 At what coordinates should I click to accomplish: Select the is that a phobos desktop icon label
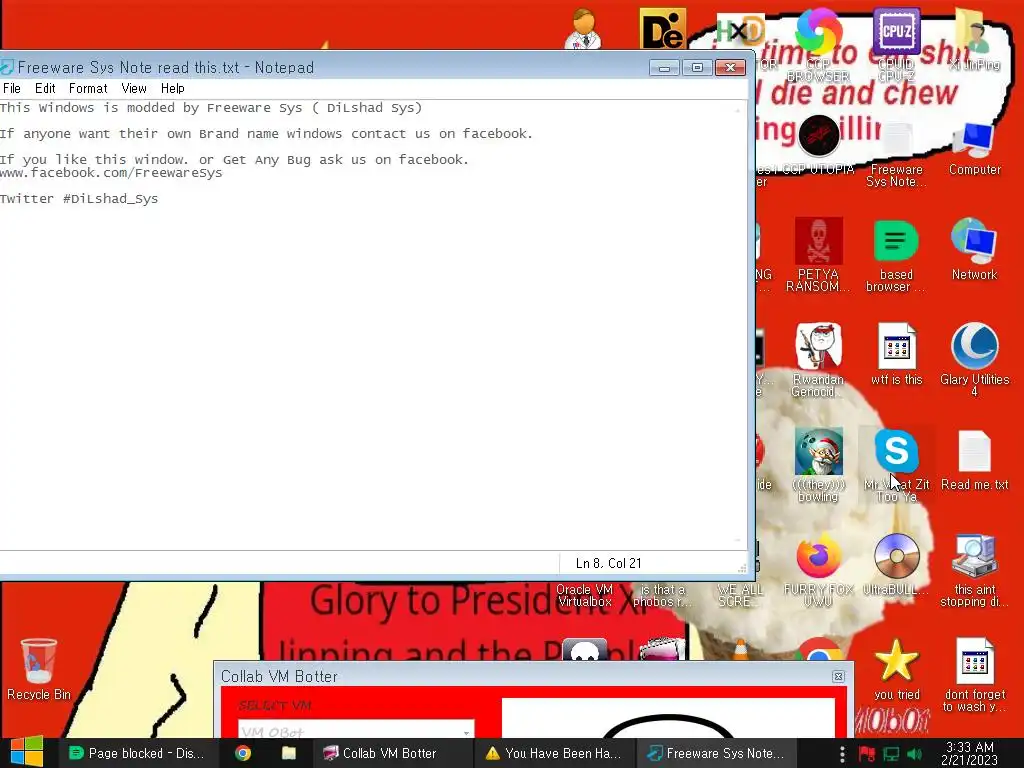click(662, 596)
